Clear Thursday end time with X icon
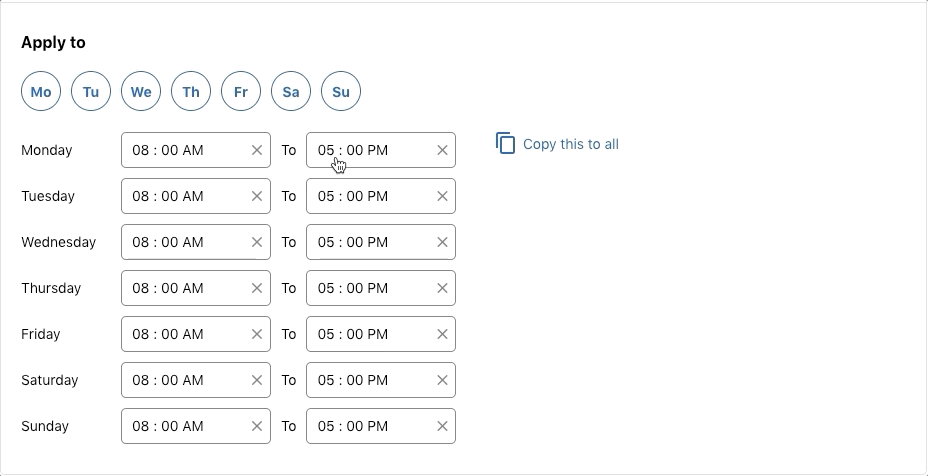The height and width of the screenshot is (476, 928). [442, 288]
